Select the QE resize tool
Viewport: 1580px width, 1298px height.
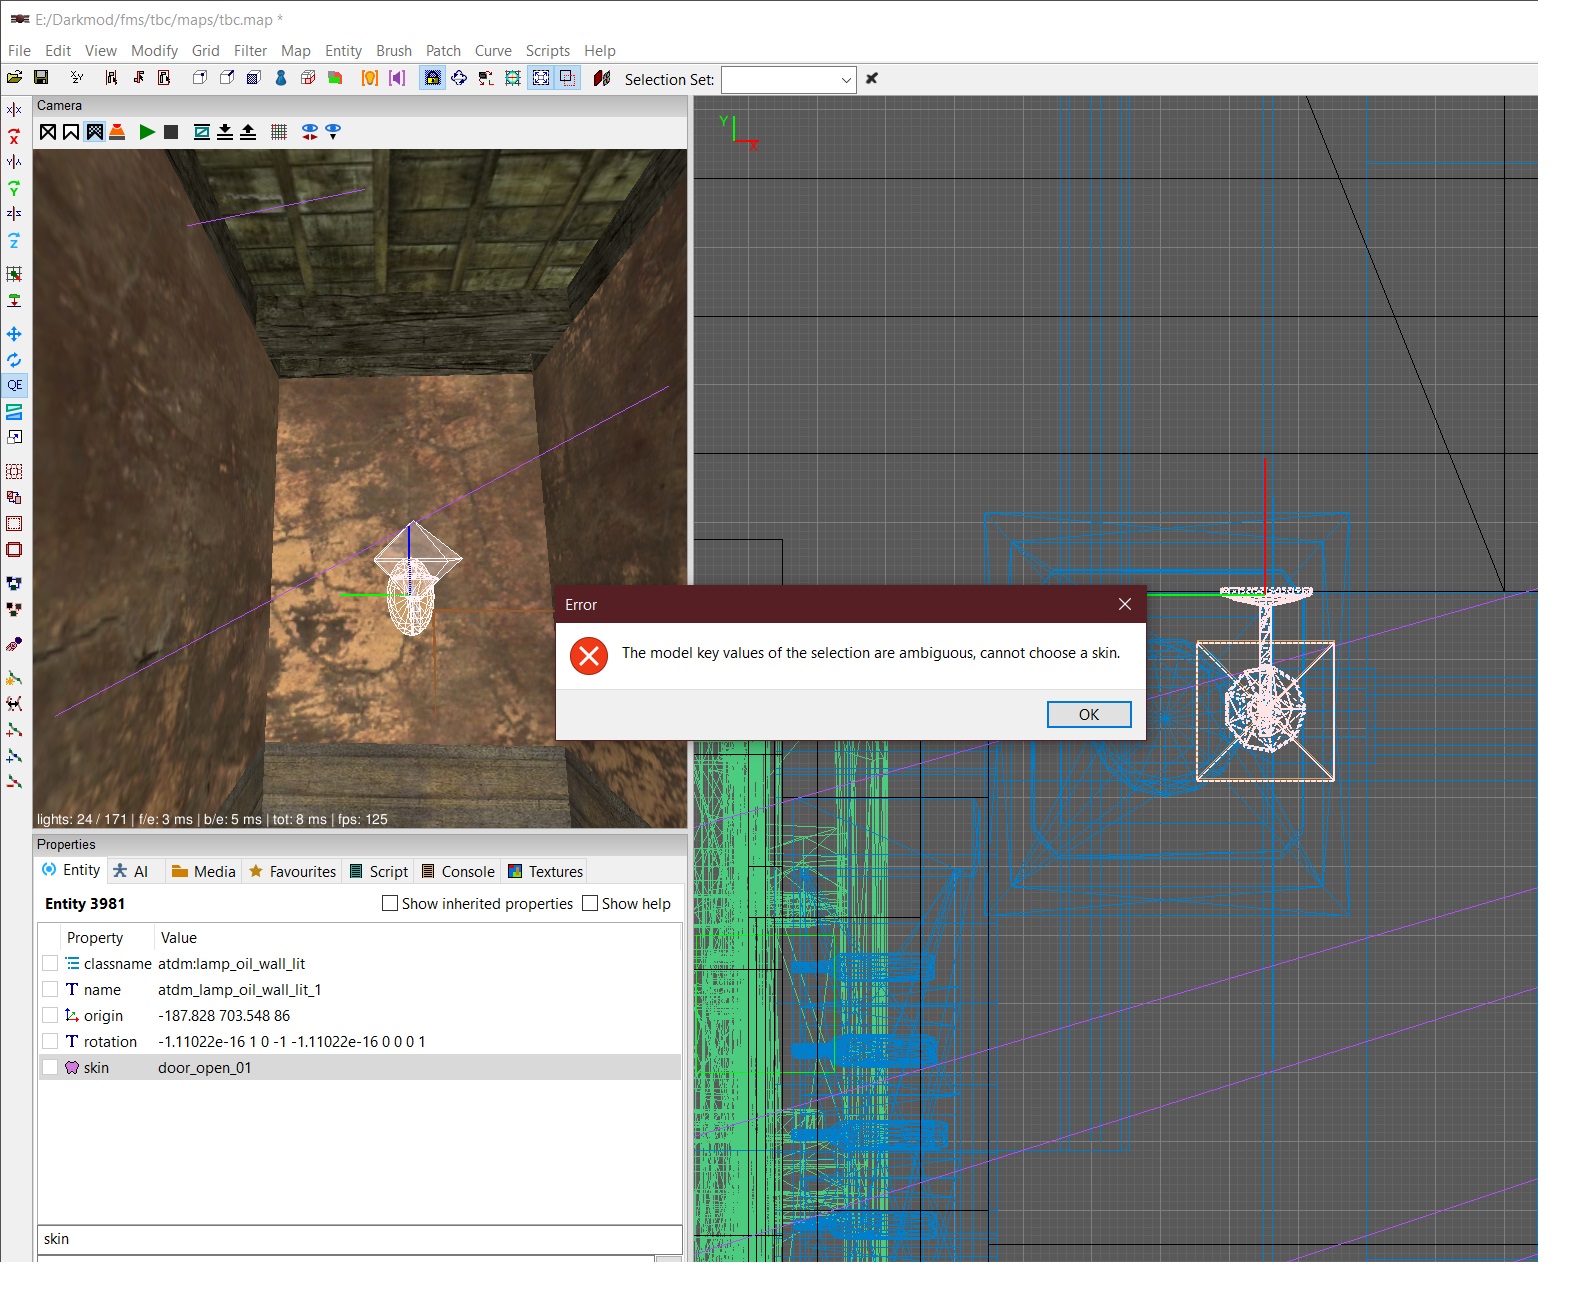[15, 385]
